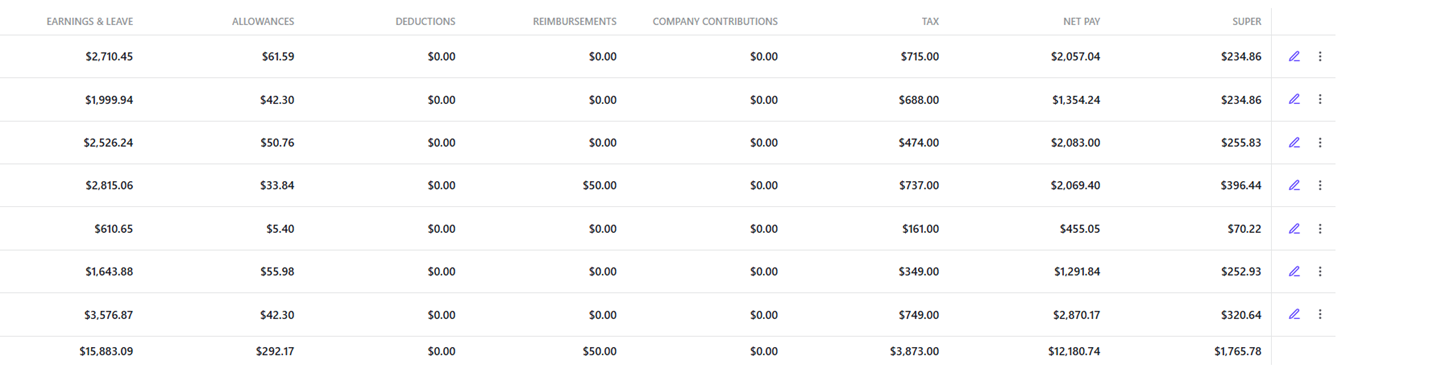Click the $50.00 reimbursements cell
The width and height of the screenshot is (1454, 385).
tap(600, 185)
